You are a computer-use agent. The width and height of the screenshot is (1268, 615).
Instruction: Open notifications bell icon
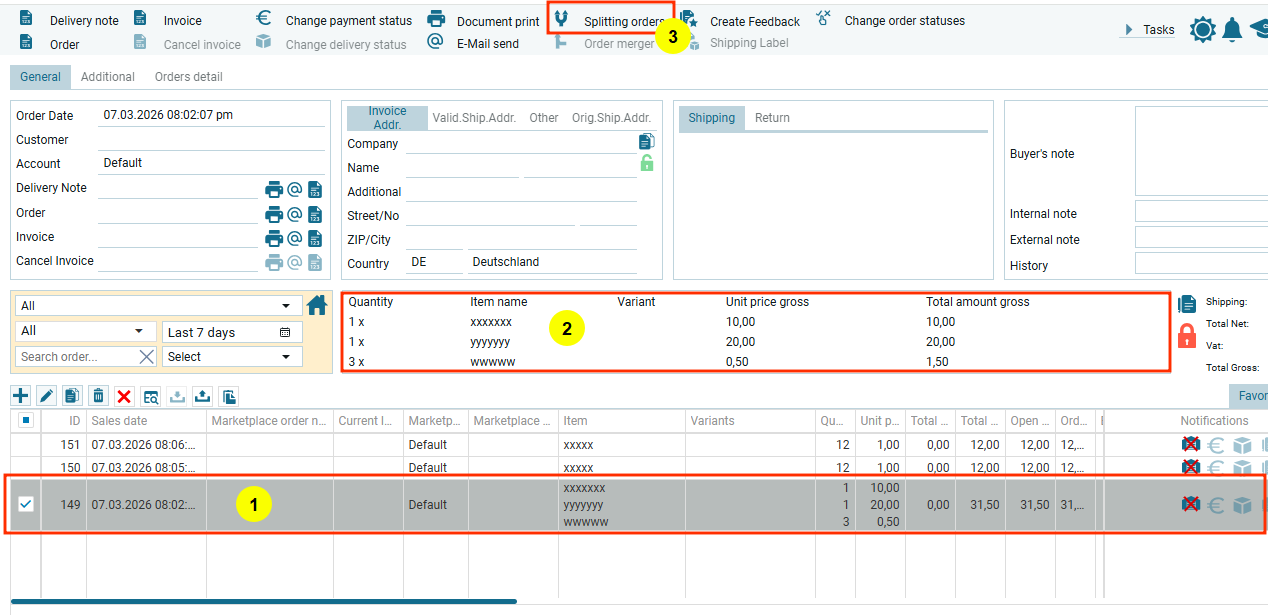[1232, 30]
